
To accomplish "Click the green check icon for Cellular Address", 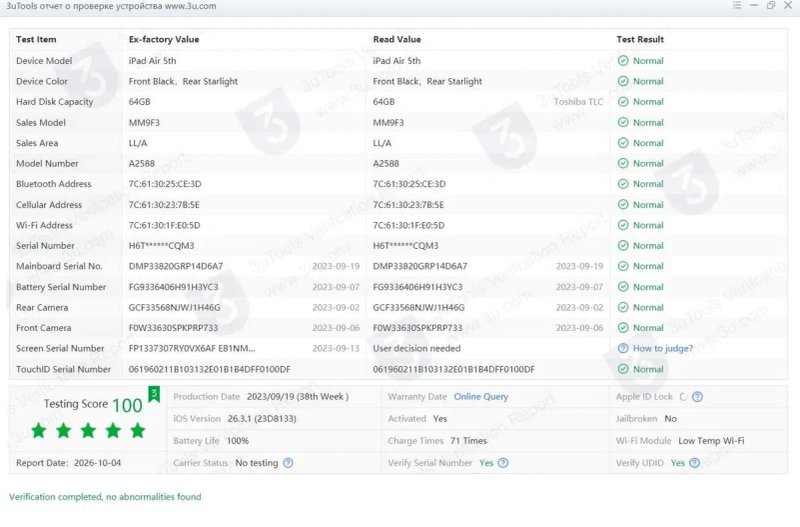I will (x=623, y=205).
